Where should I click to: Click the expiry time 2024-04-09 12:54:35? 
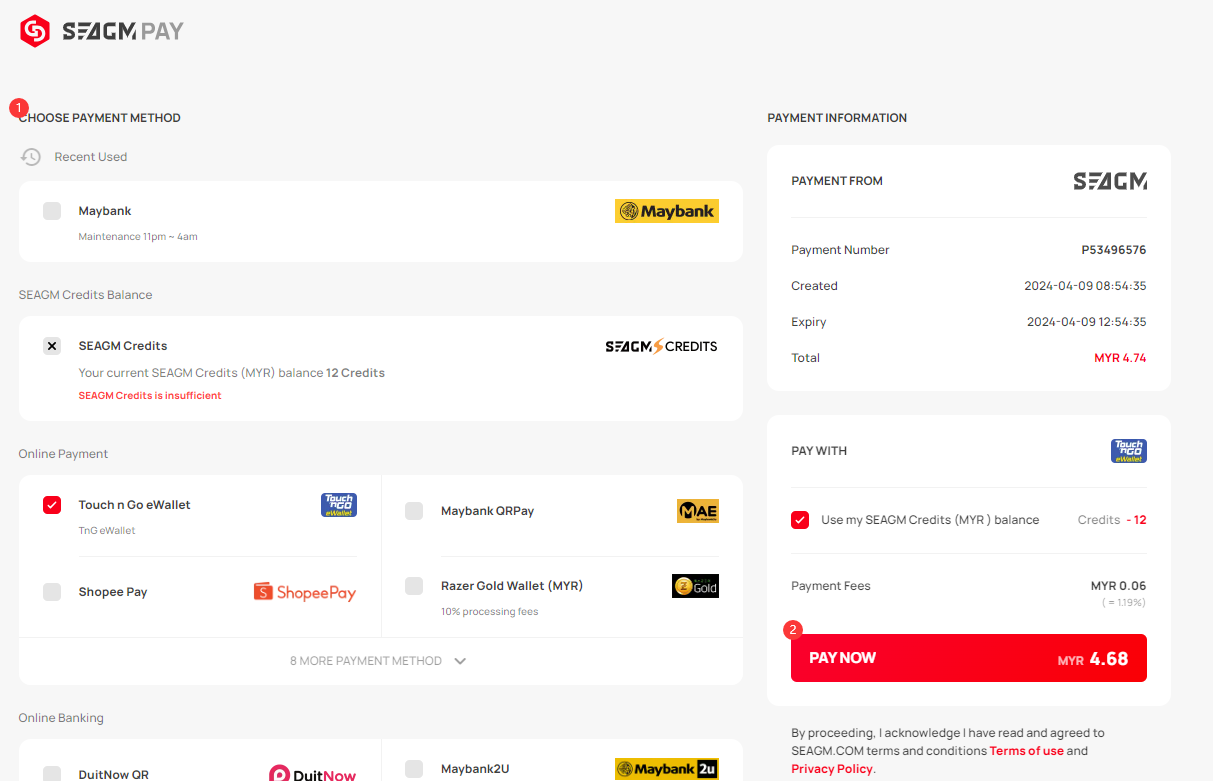pyautogui.click(x=1087, y=322)
